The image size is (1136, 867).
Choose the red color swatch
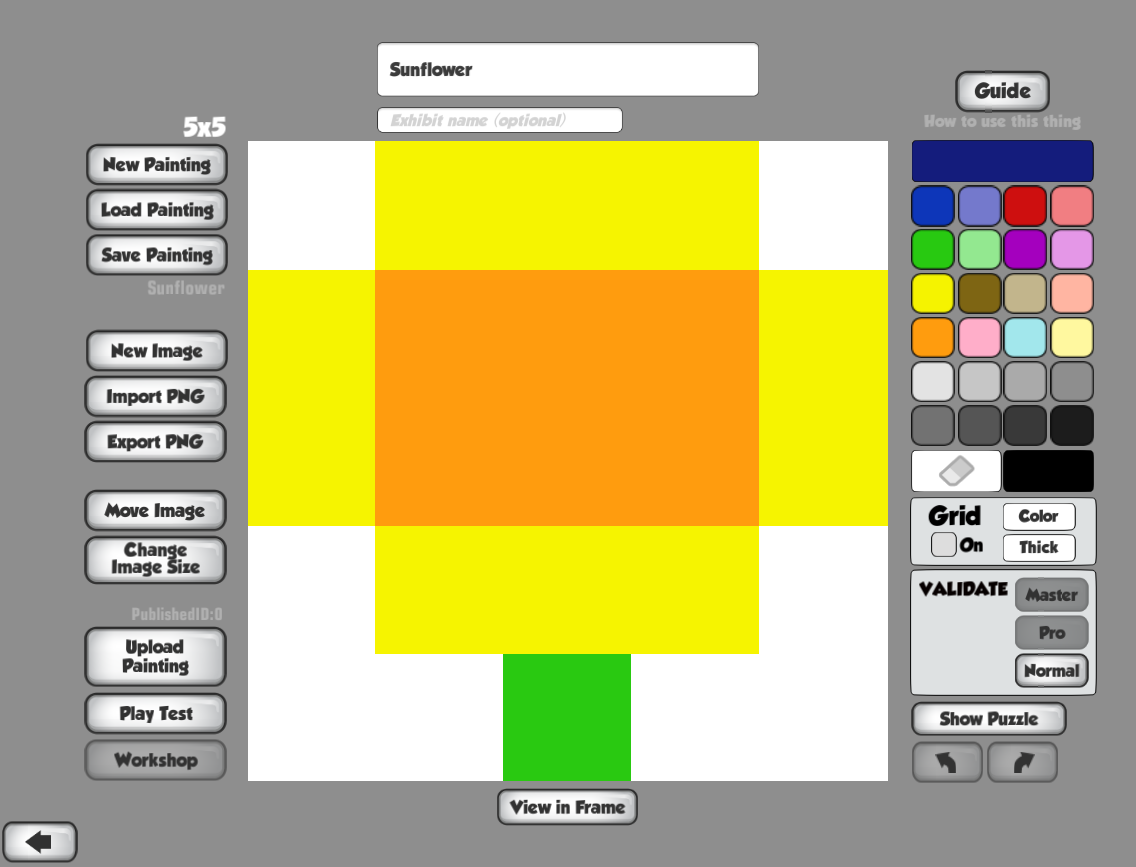pyautogui.click(x=1024, y=206)
